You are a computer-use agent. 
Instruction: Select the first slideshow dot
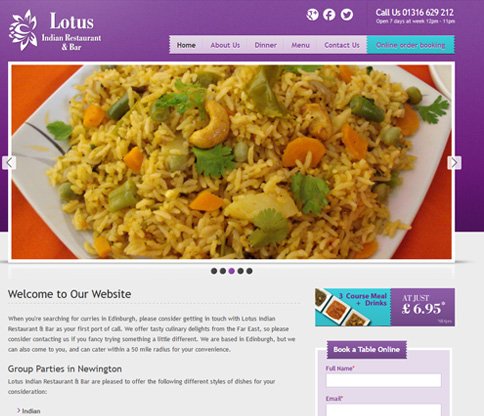tap(214, 271)
